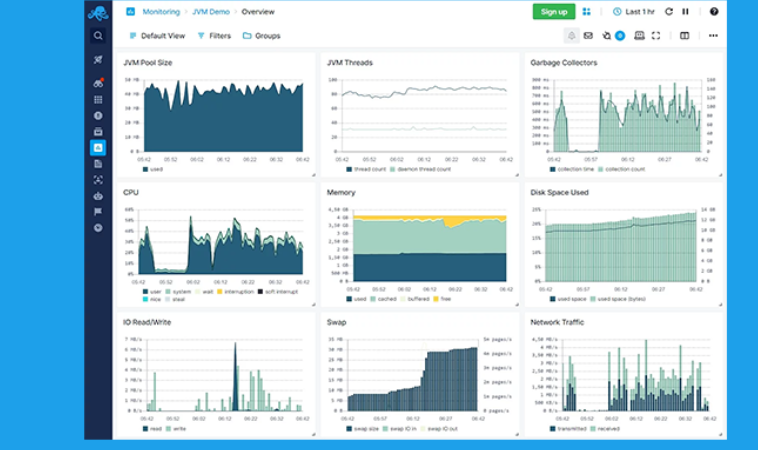Image resolution: width=758 pixels, height=450 pixels.
Task: Click the rocket icon in the sidebar
Action: [97, 60]
